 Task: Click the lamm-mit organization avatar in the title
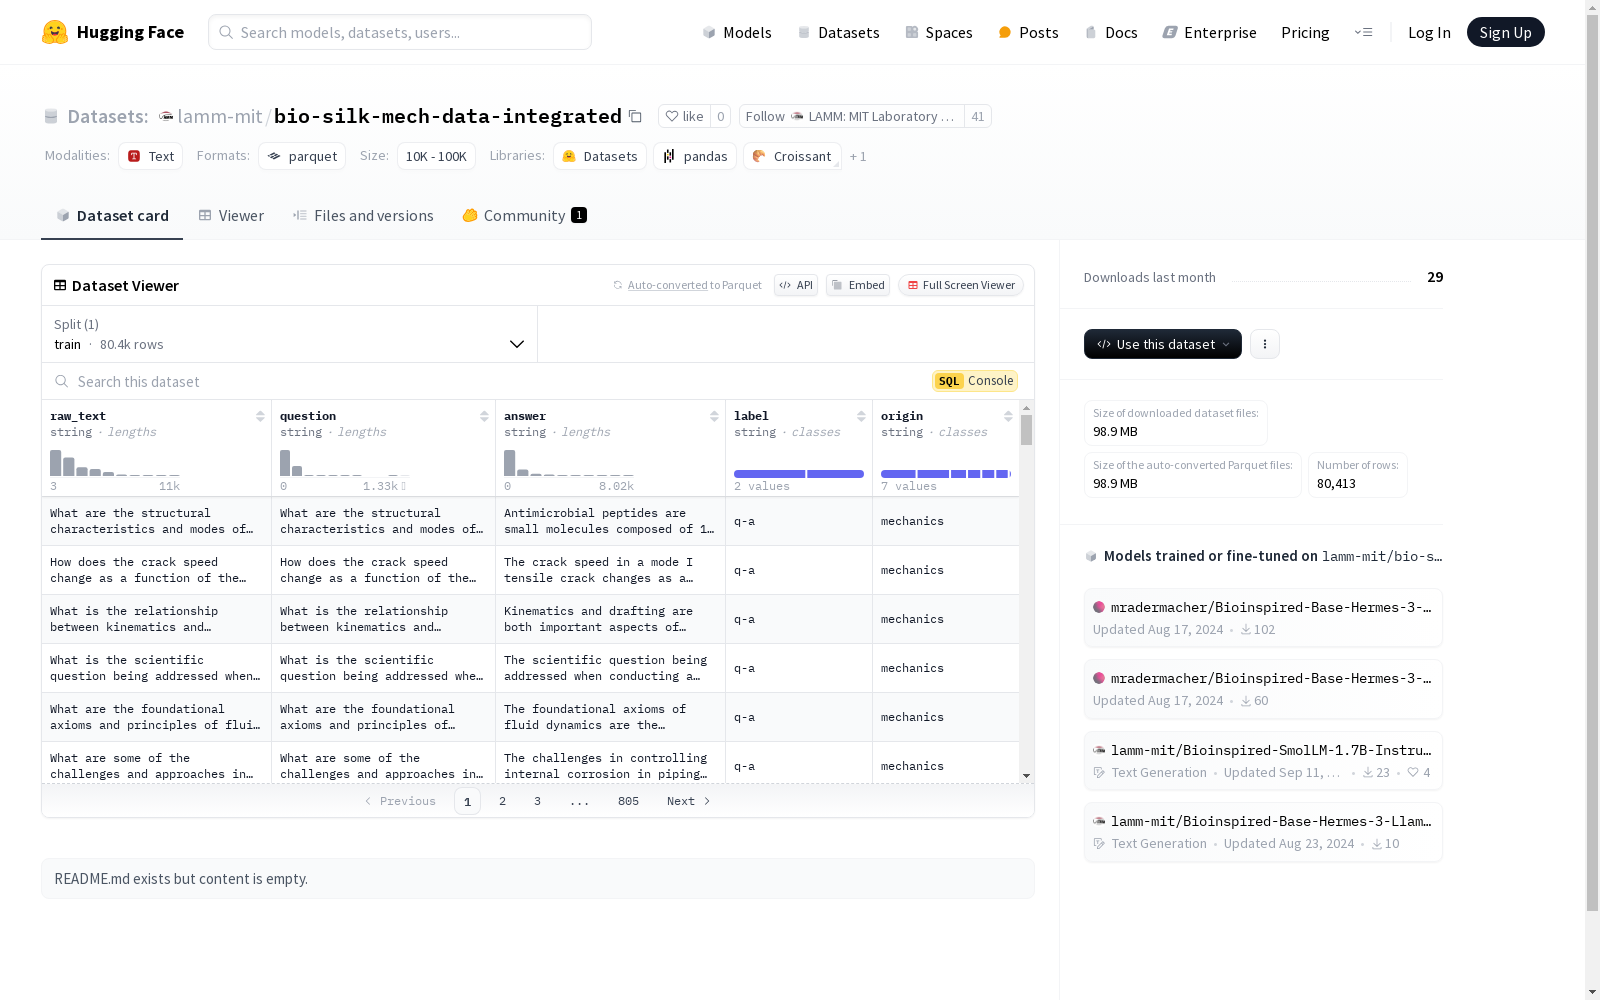[x=166, y=116]
